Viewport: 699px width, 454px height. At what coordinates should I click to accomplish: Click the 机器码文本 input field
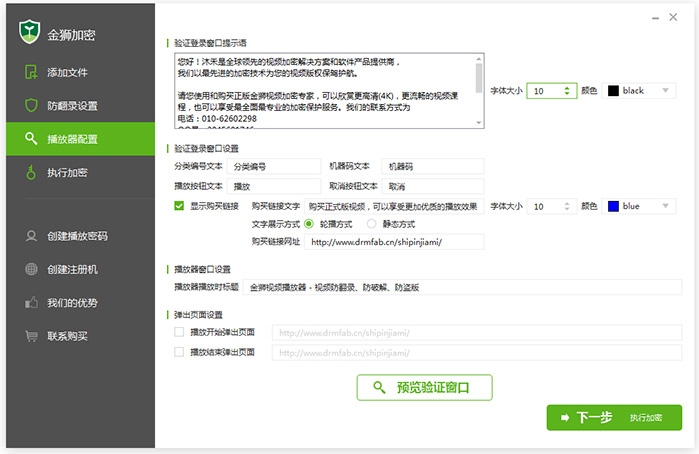(x=433, y=166)
